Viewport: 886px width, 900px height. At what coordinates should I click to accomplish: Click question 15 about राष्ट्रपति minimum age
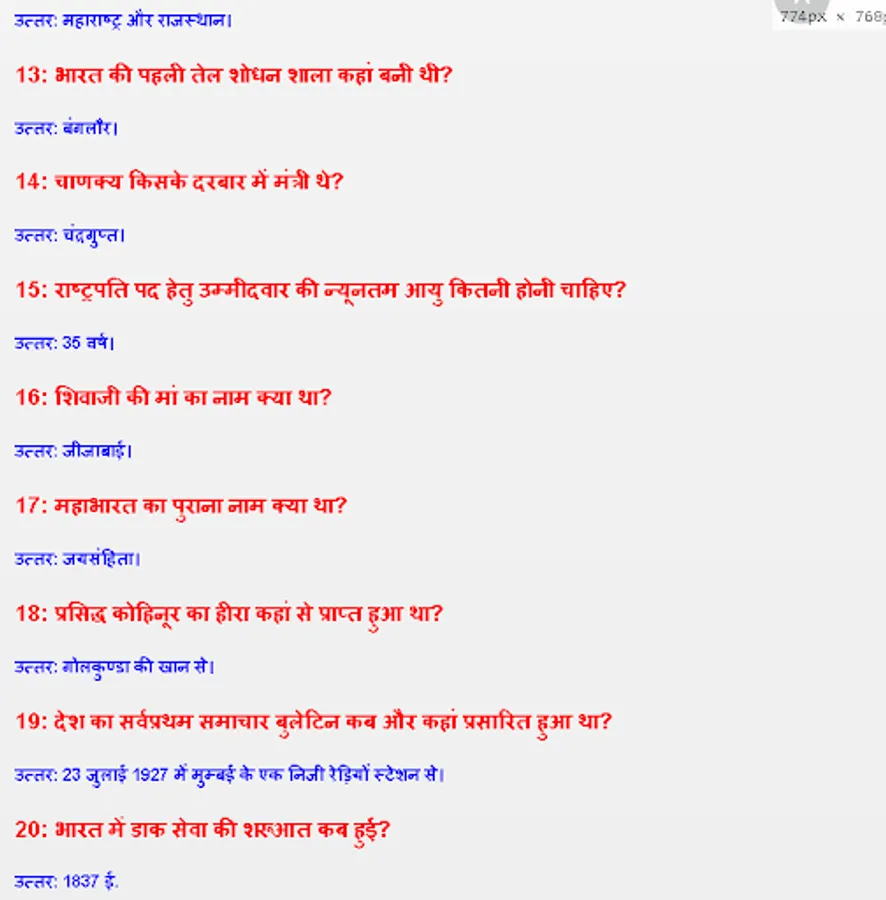[320, 290]
